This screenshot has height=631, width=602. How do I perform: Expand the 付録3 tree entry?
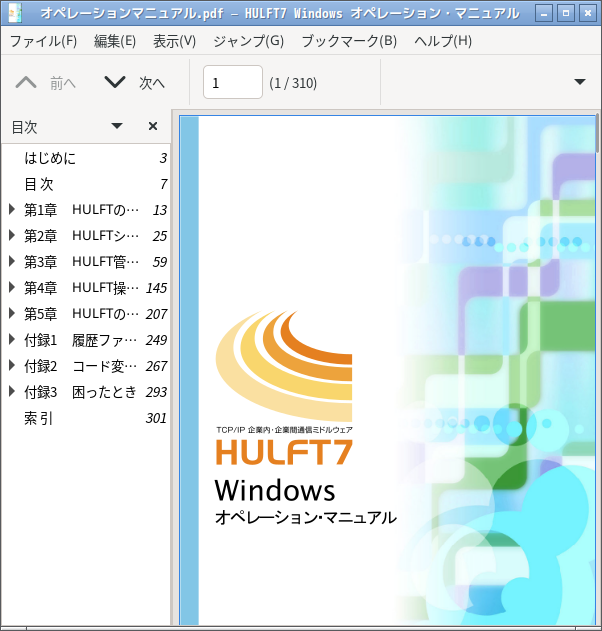[12, 392]
